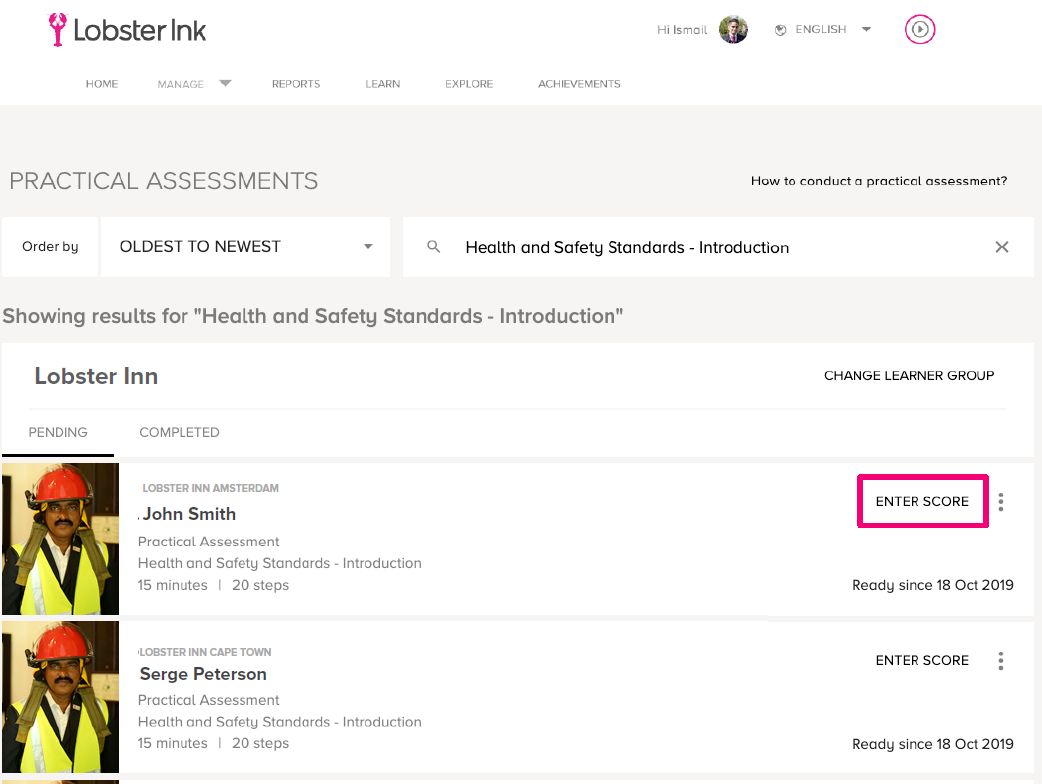This screenshot has height=784, width=1042.
Task: Open the OLDEST TO NEWEST order dropdown
Action: click(x=245, y=246)
